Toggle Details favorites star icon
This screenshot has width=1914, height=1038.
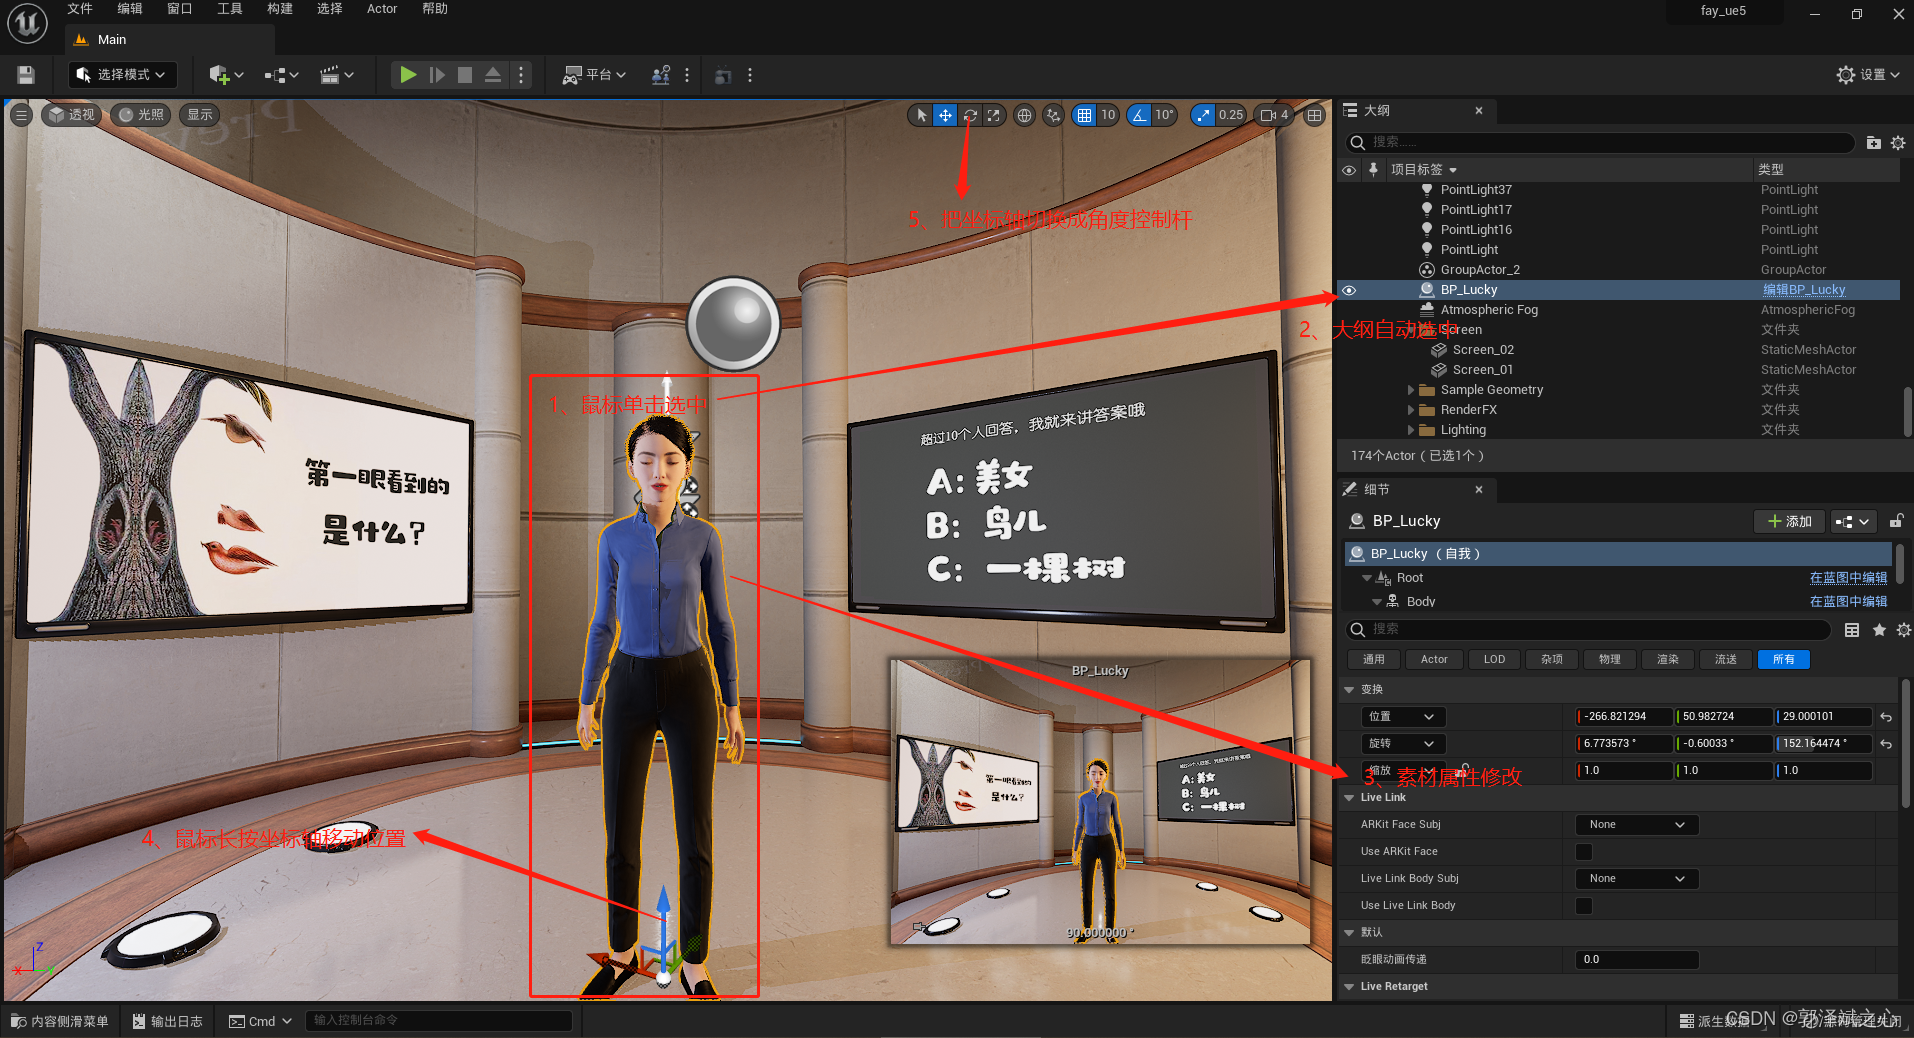pyautogui.click(x=1879, y=630)
